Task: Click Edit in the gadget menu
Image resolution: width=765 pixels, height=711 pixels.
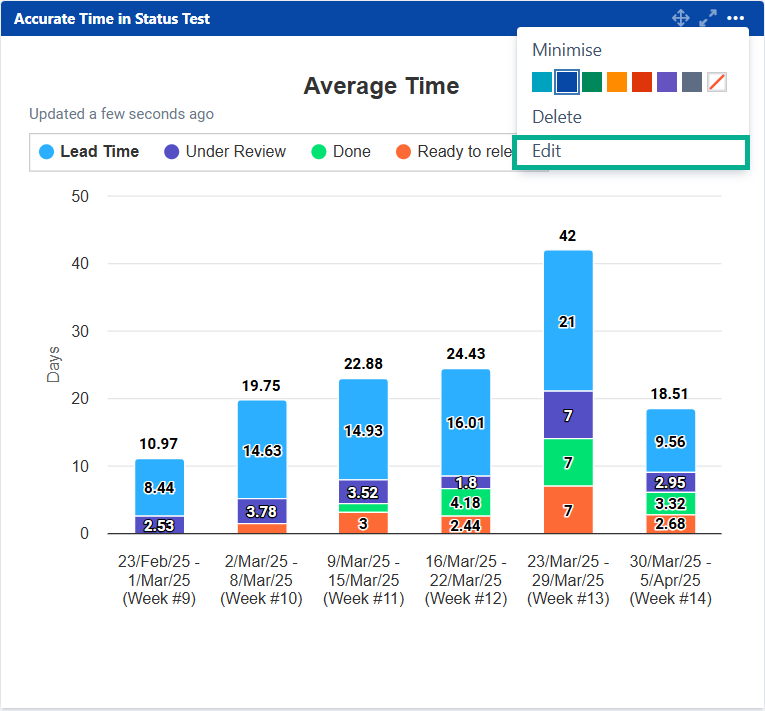Action: tap(547, 152)
